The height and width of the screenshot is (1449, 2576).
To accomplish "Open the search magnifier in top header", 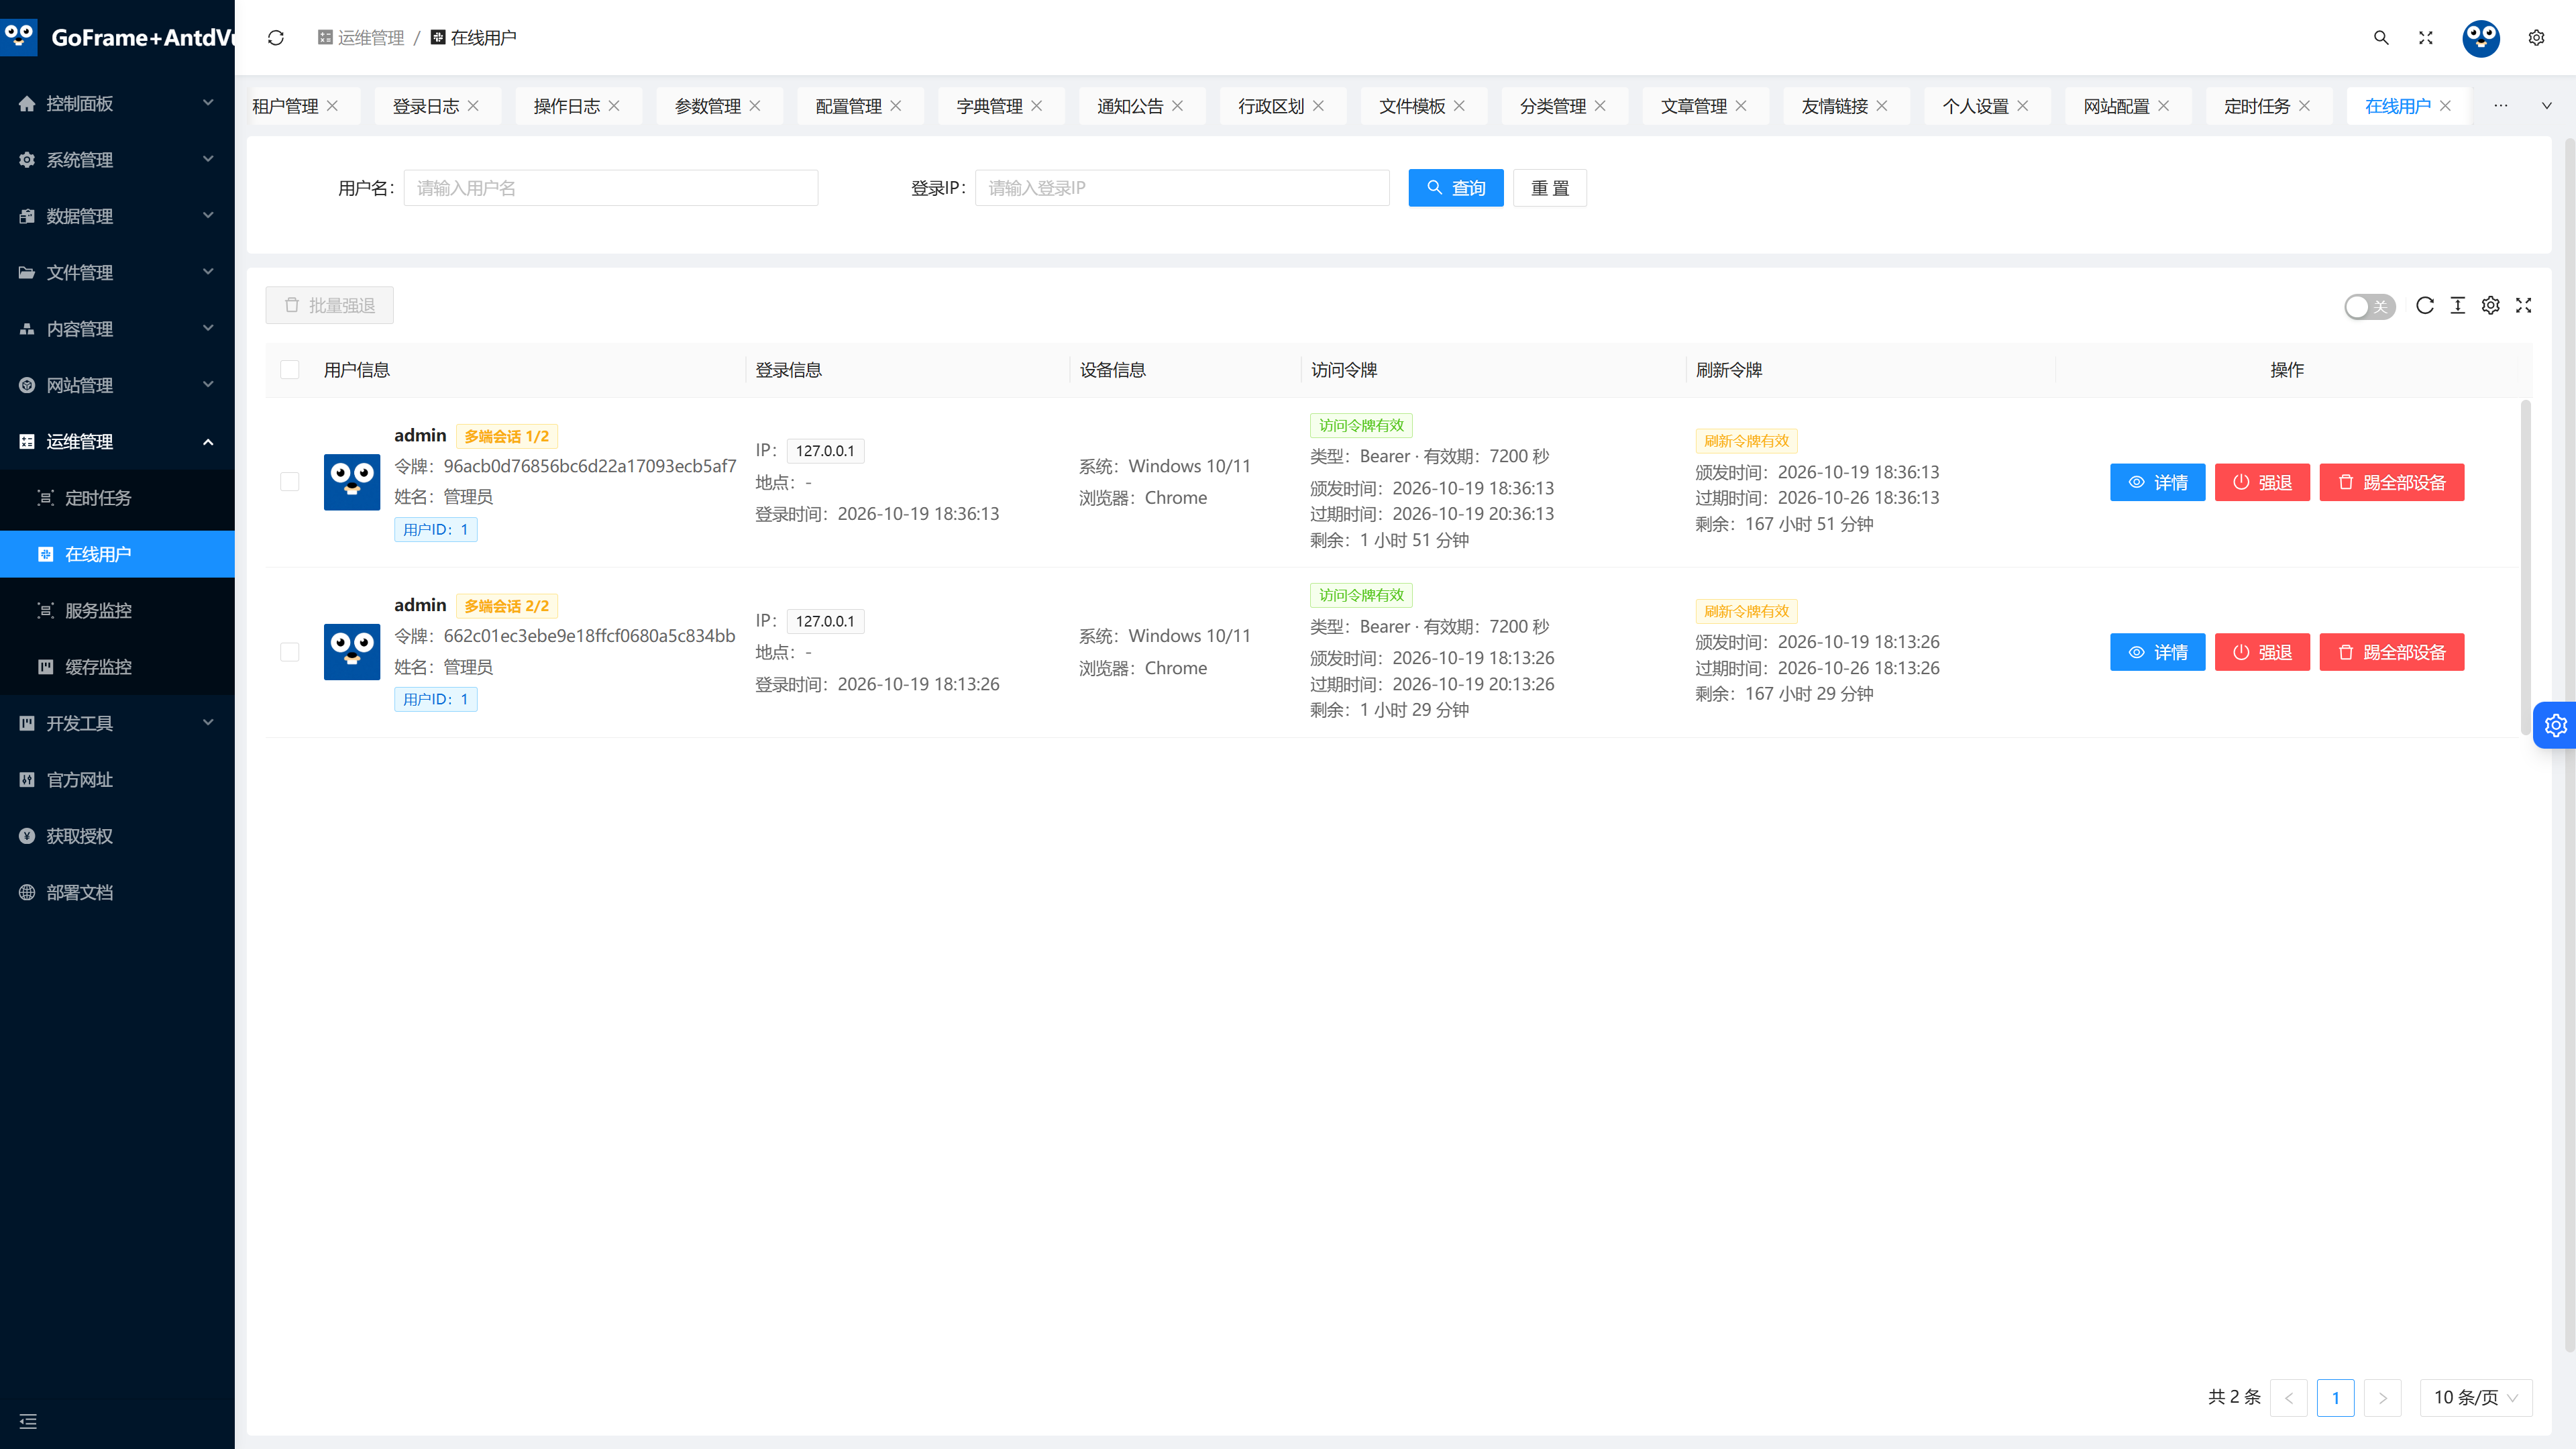I will click(2381, 38).
